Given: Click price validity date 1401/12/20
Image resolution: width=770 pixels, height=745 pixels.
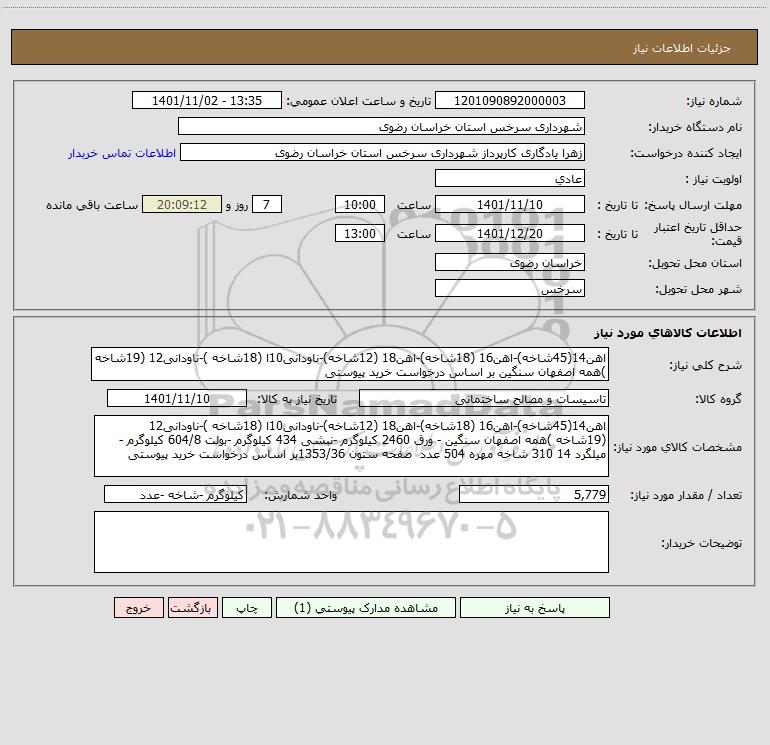Looking at the screenshot, I should [x=510, y=233].
